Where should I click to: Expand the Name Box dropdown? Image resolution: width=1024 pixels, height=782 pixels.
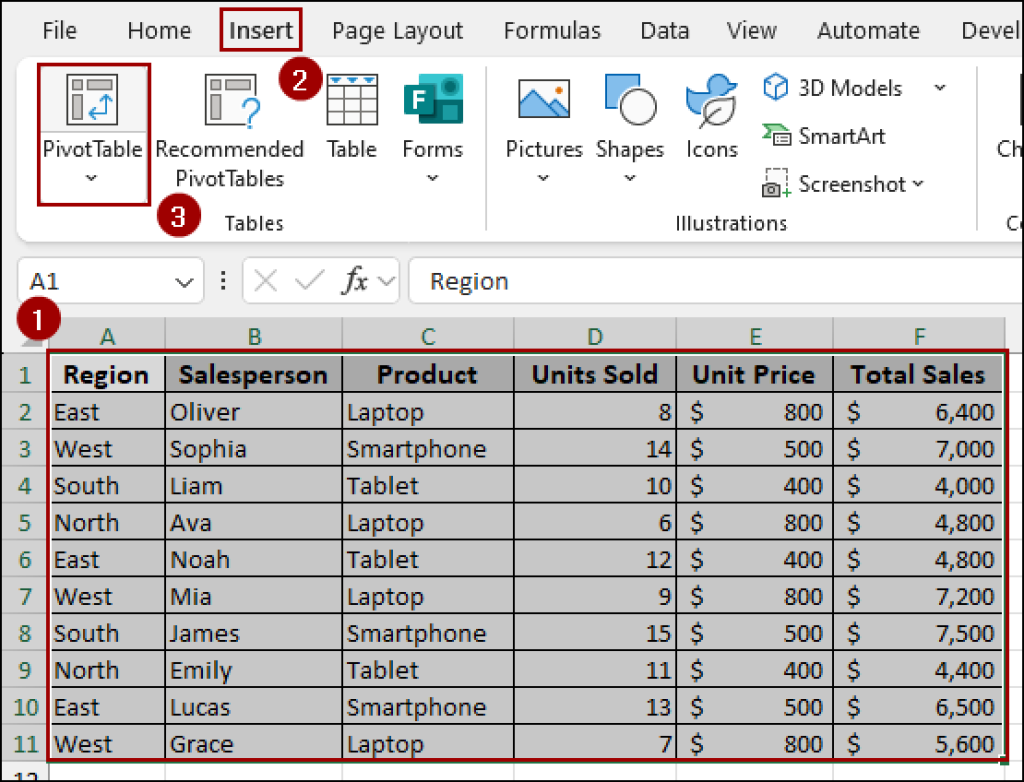(184, 282)
